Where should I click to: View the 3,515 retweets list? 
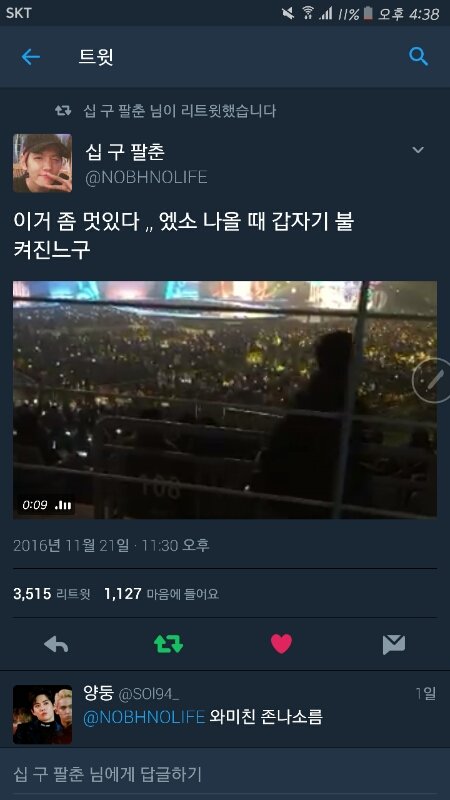coord(52,594)
